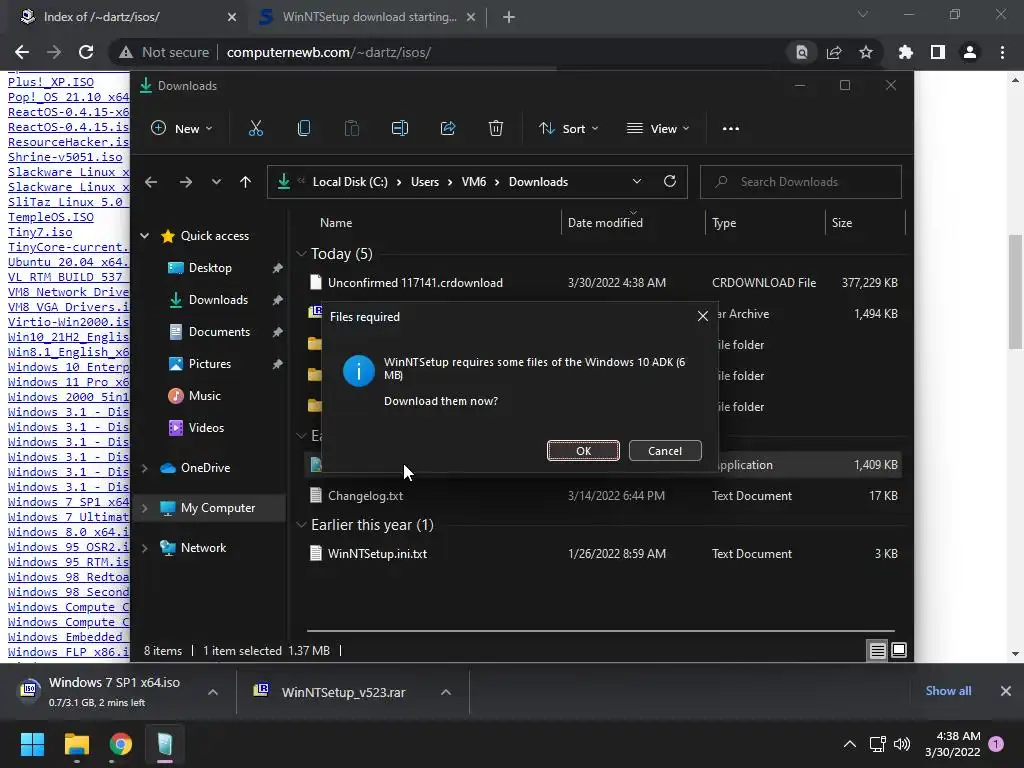
Task: Expand the My Computer tree node
Action: pos(144,507)
